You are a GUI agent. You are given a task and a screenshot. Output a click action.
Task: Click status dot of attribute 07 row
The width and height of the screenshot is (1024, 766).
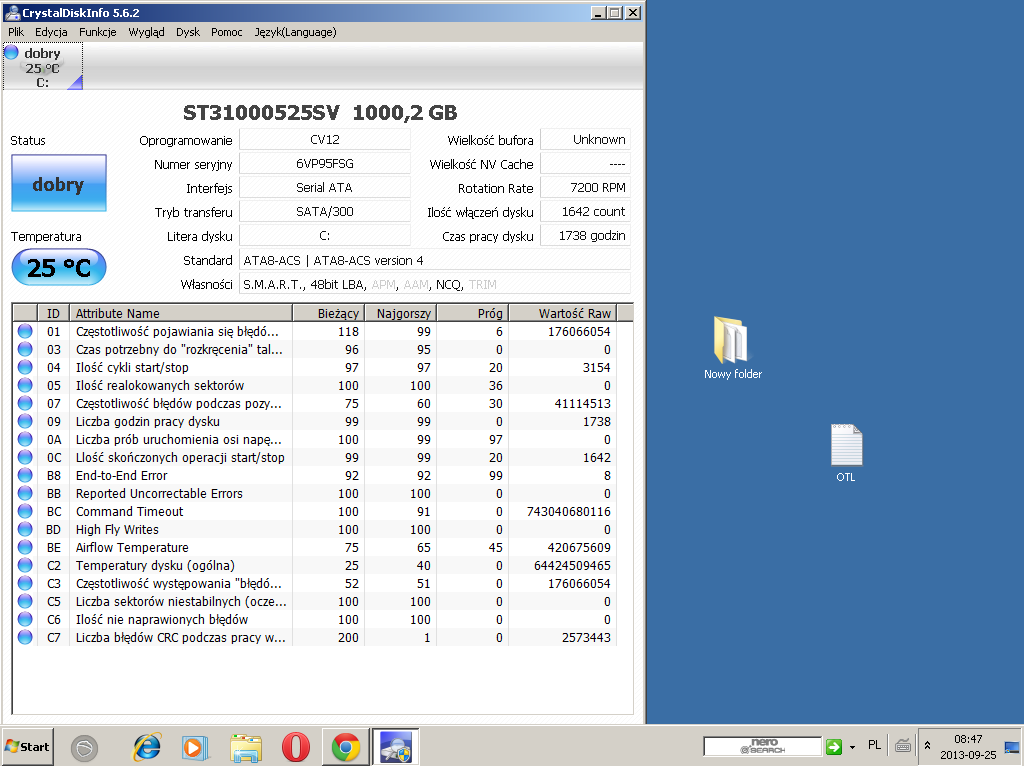25,403
